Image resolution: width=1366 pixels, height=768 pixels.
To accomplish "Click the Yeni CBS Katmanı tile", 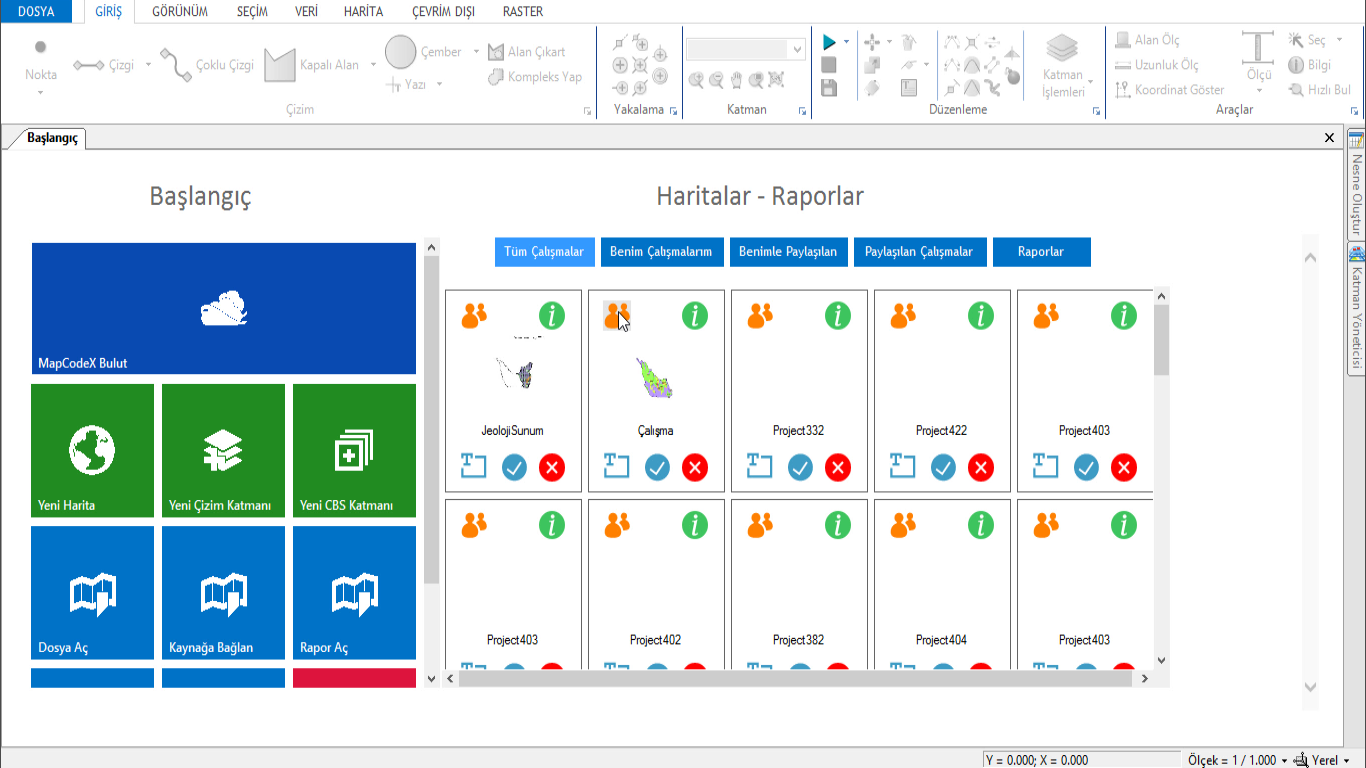I will tap(354, 451).
